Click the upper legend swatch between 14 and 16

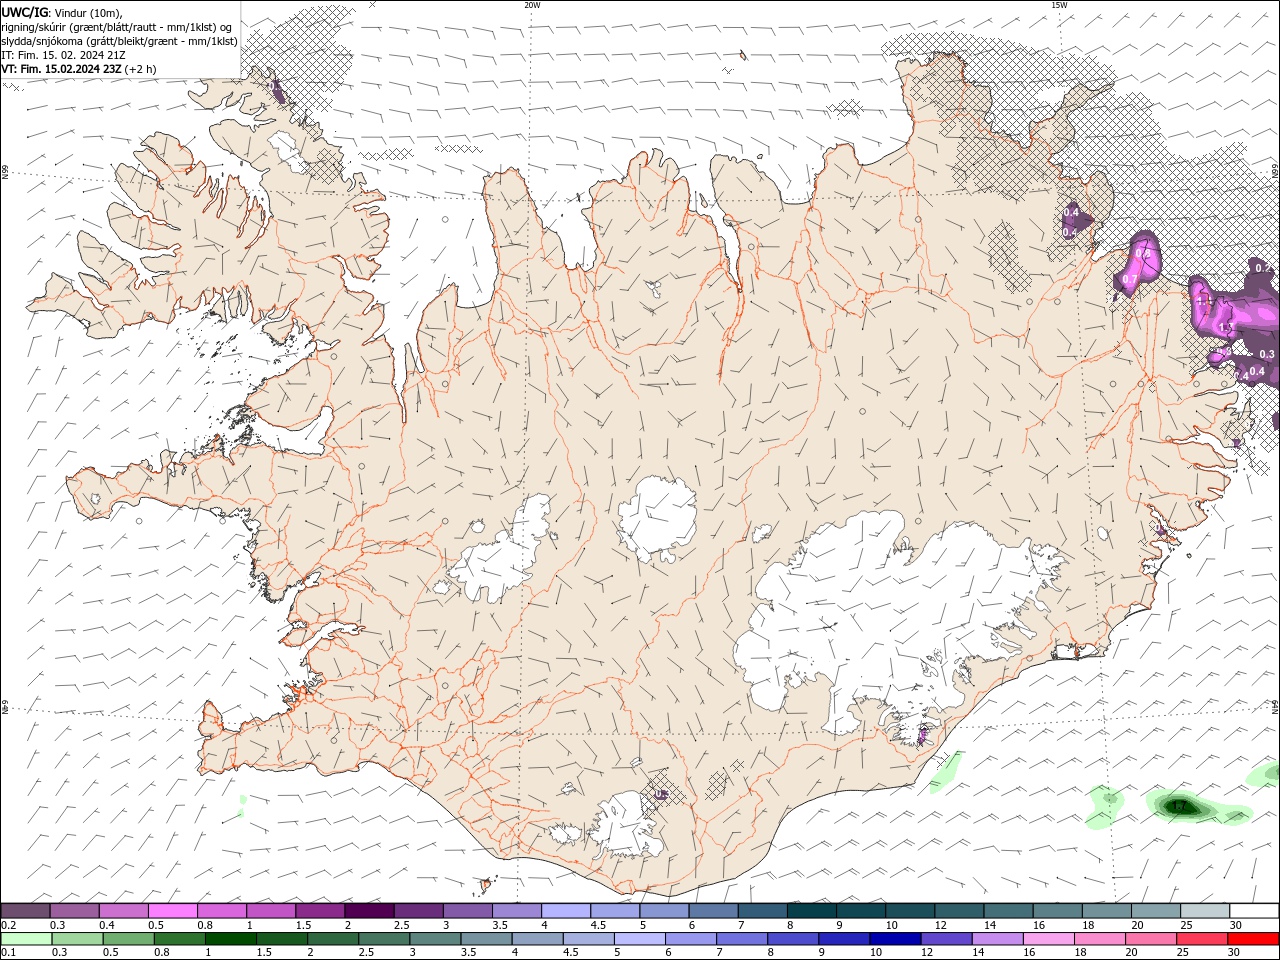pos(1008,911)
